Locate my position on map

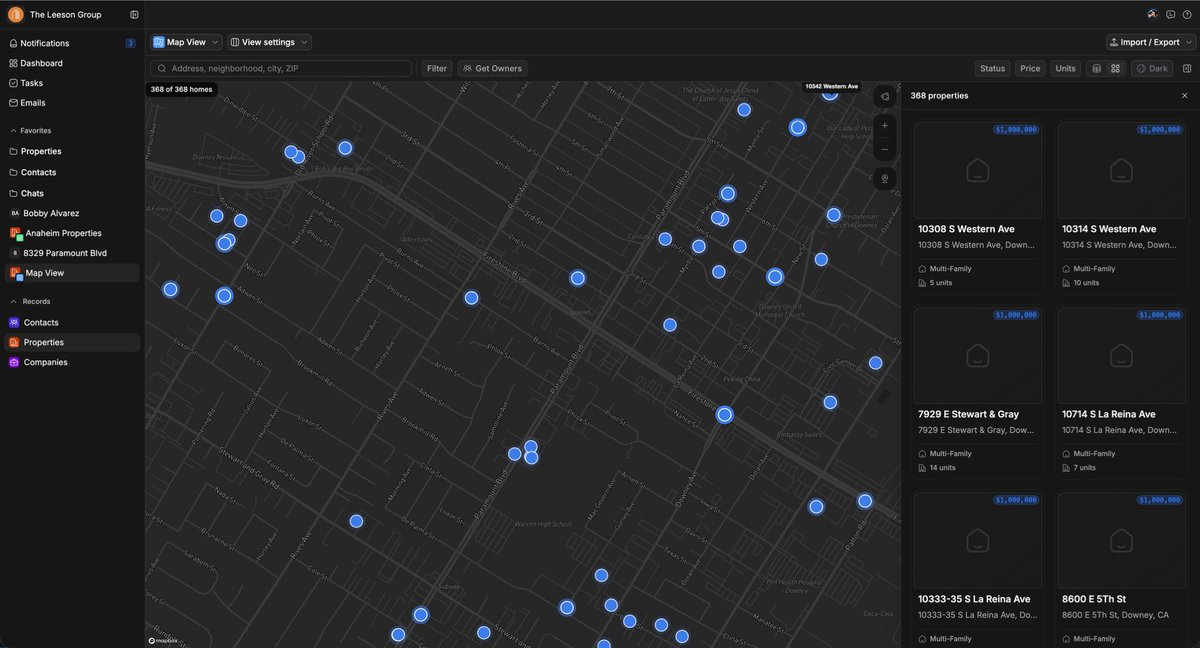point(884,179)
